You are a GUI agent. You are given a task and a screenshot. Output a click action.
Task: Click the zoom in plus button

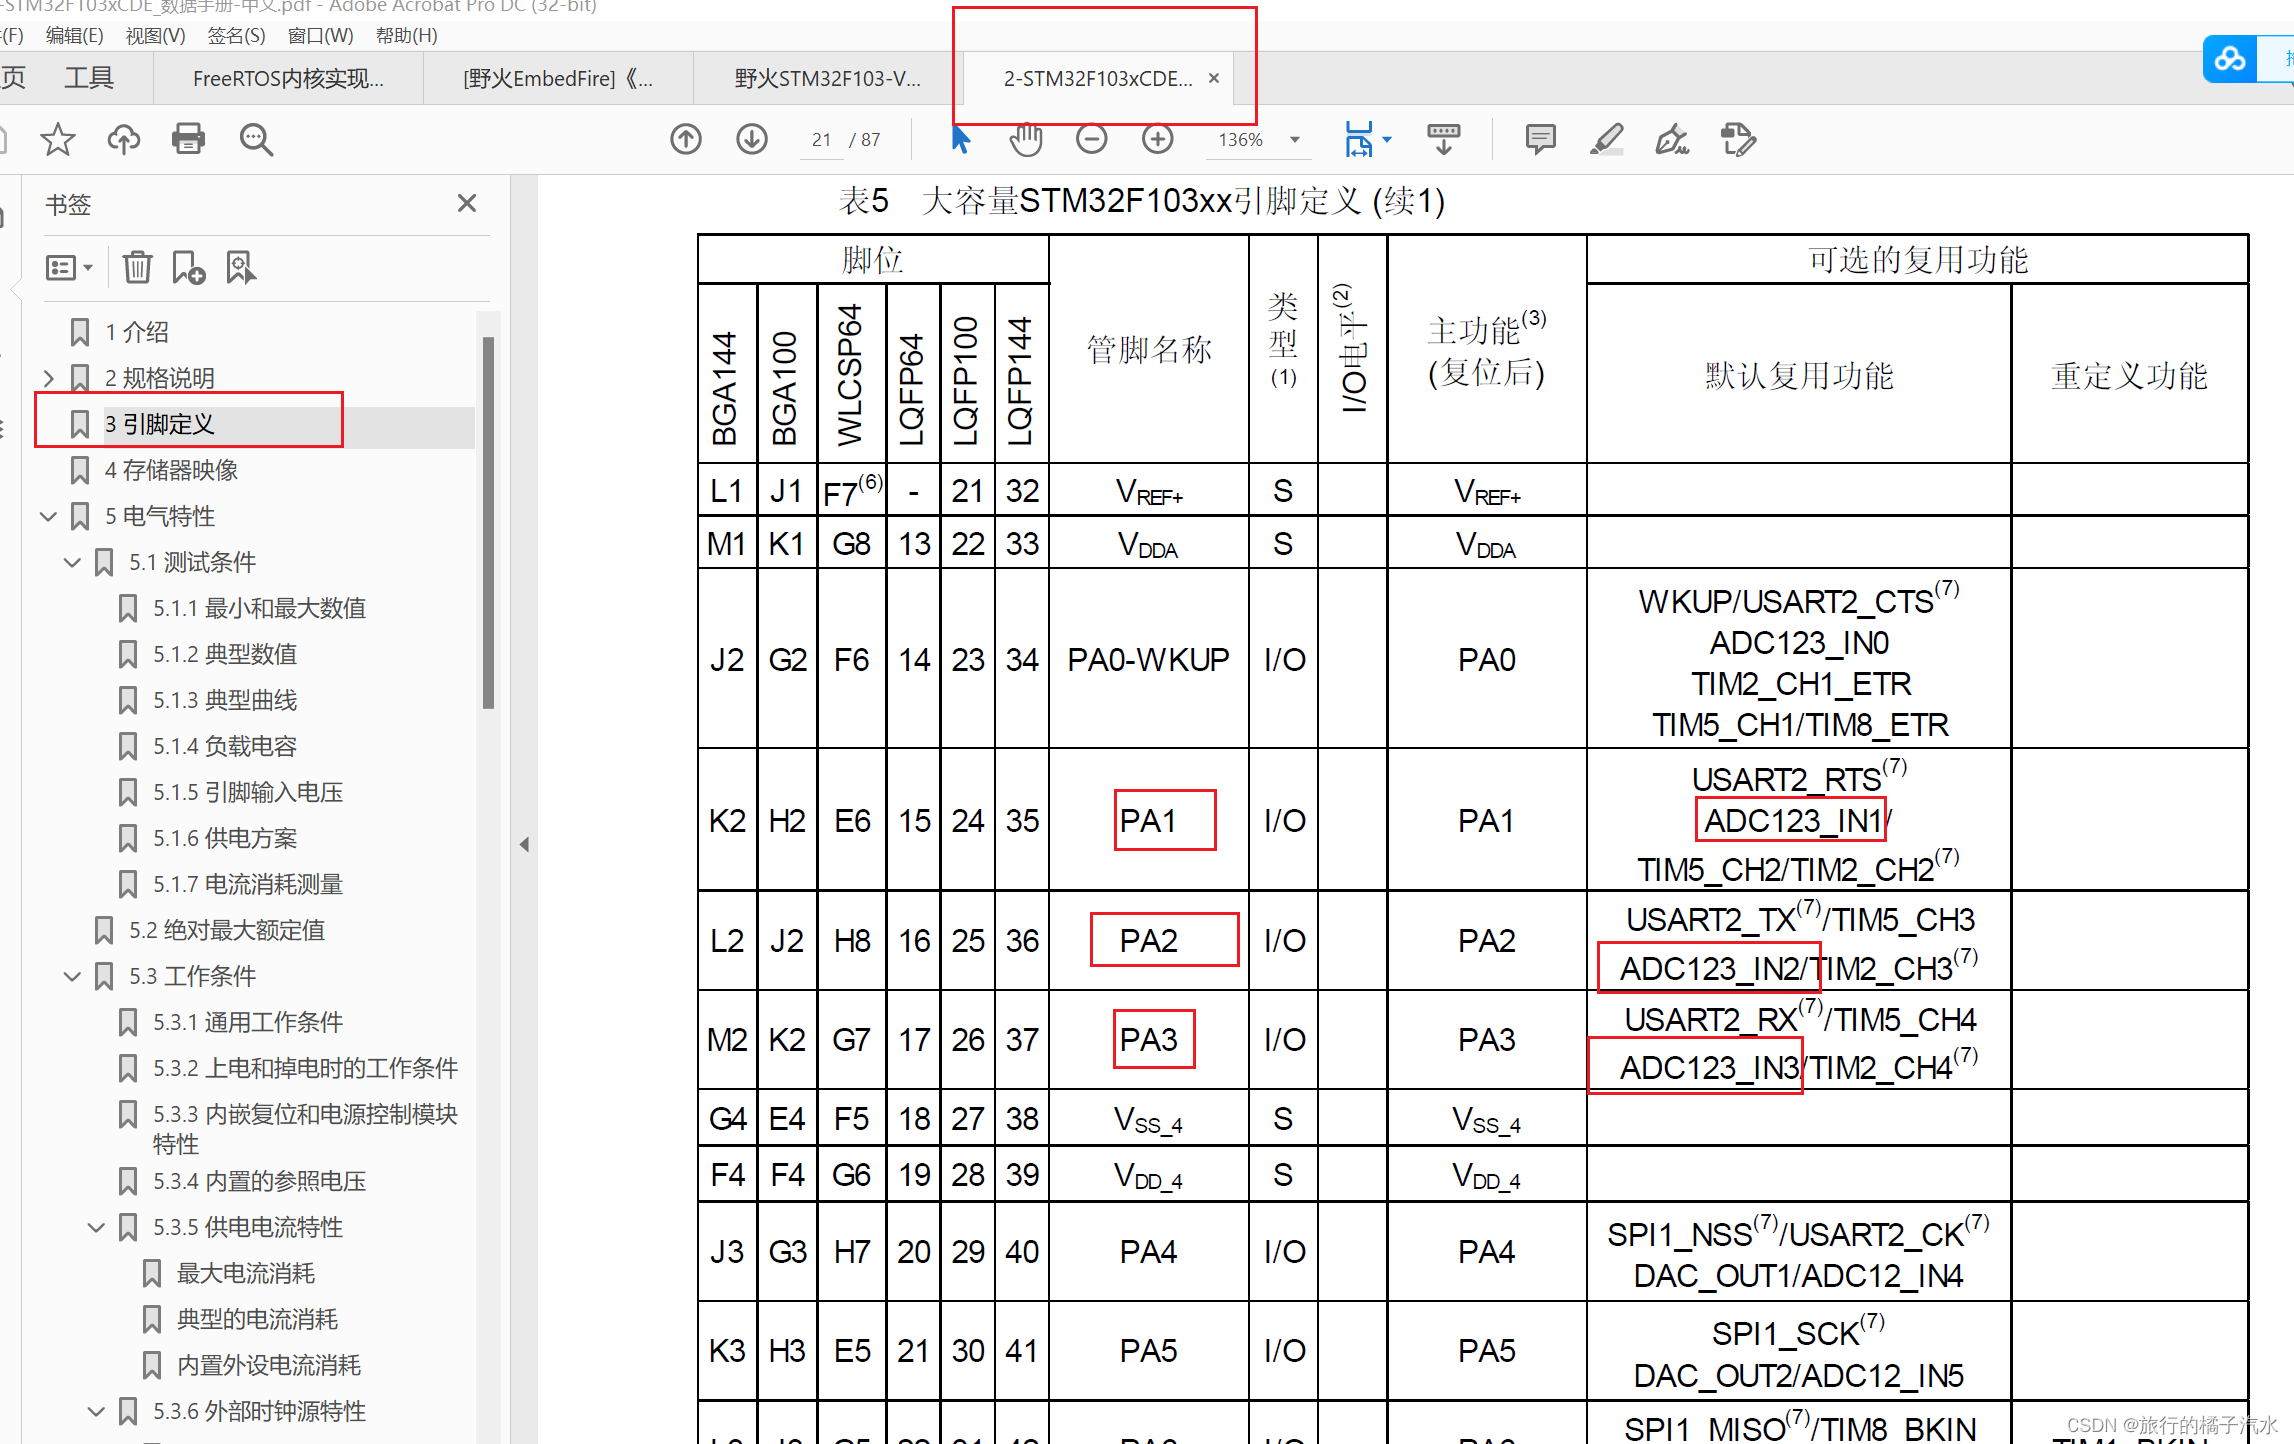(x=1157, y=139)
